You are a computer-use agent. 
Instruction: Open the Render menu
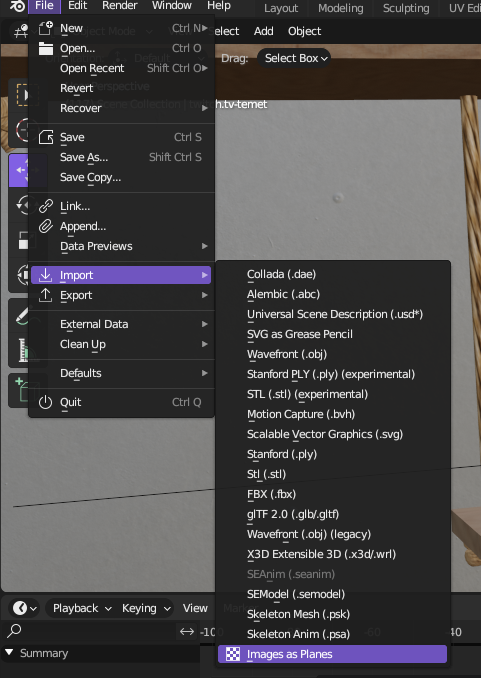119,6
